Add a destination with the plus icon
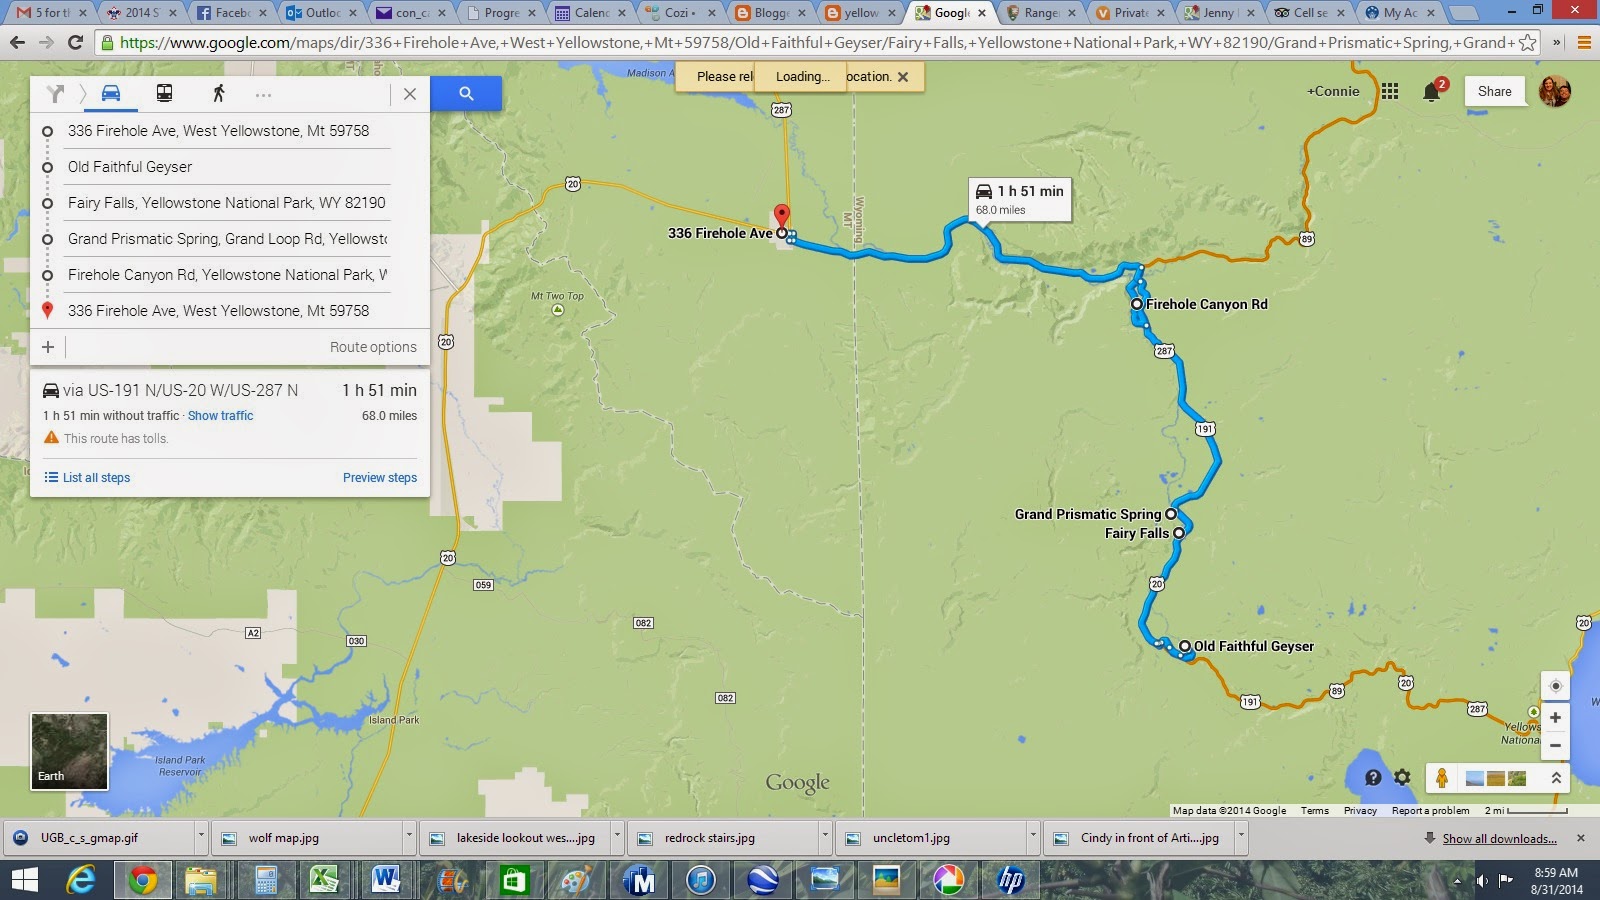 click(48, 346)
